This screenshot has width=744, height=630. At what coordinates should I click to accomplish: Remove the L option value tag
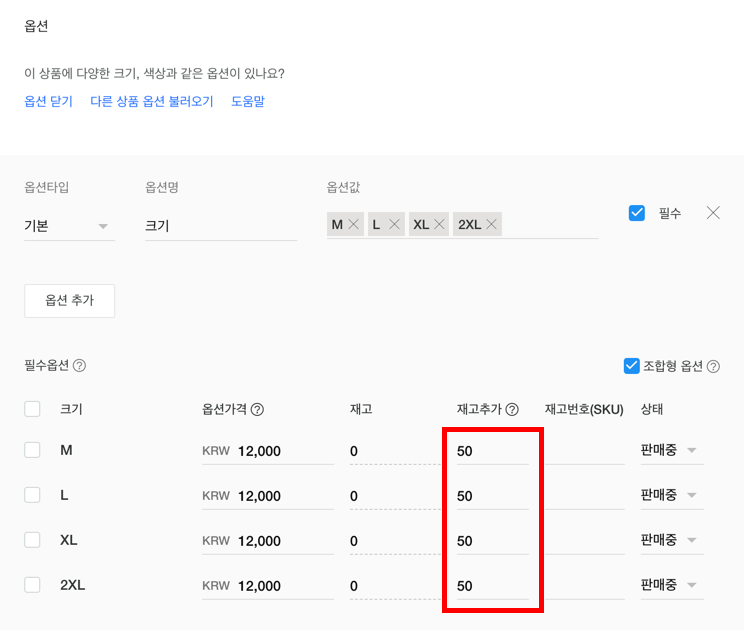pos(394,225)
